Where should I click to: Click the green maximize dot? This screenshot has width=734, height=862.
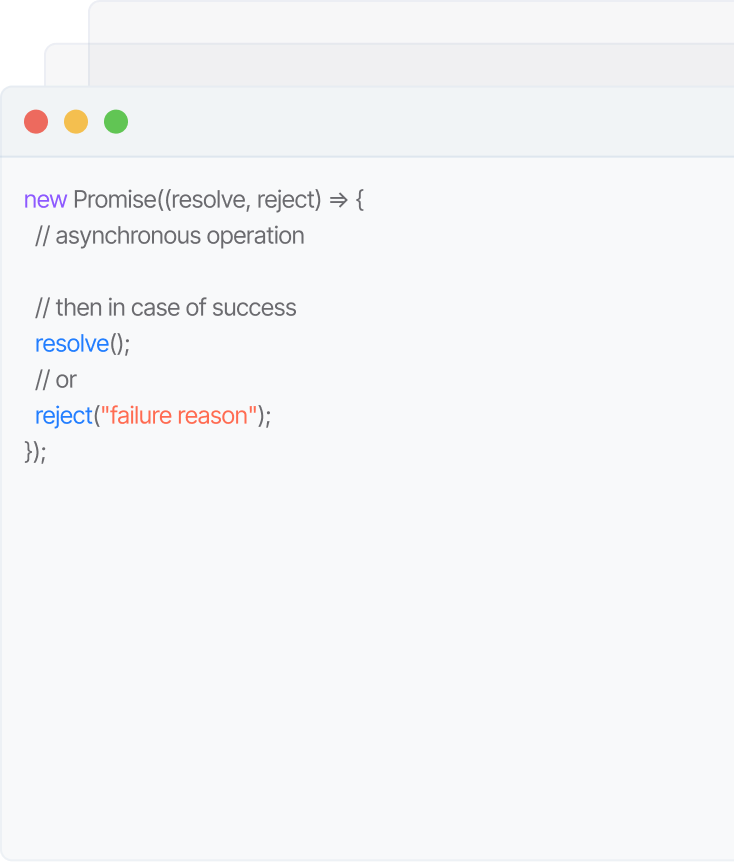(x=116, y=122)
